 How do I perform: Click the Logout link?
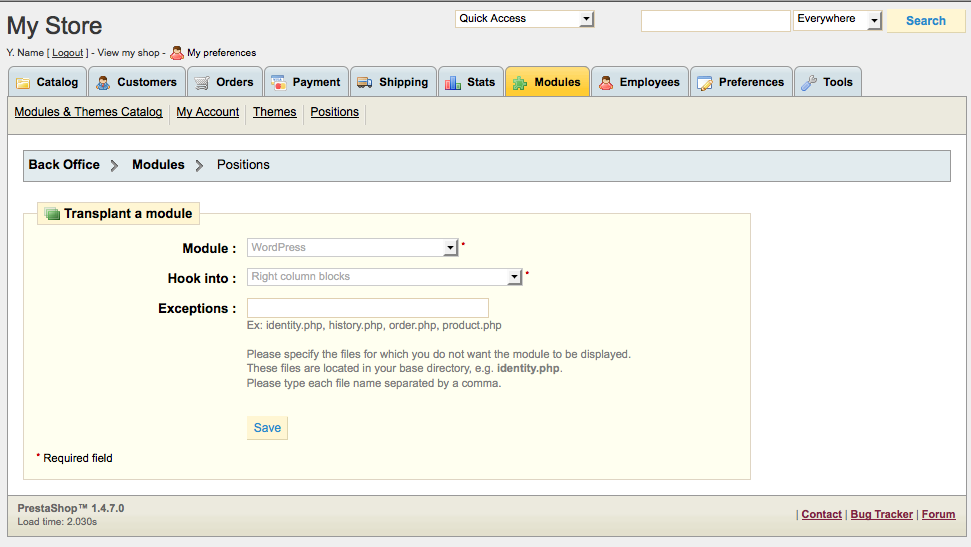67,53
